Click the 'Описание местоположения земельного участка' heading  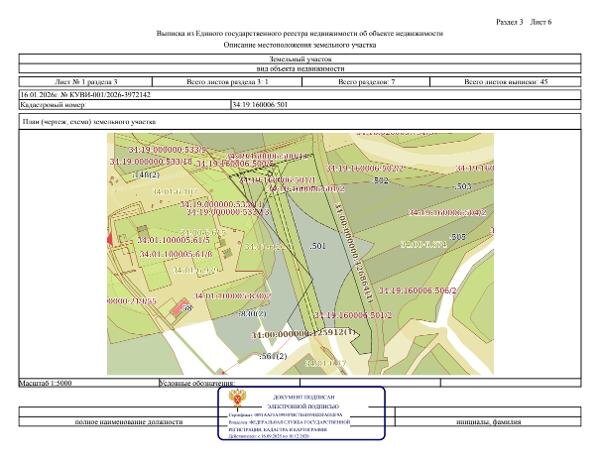(x=300, y=45)
